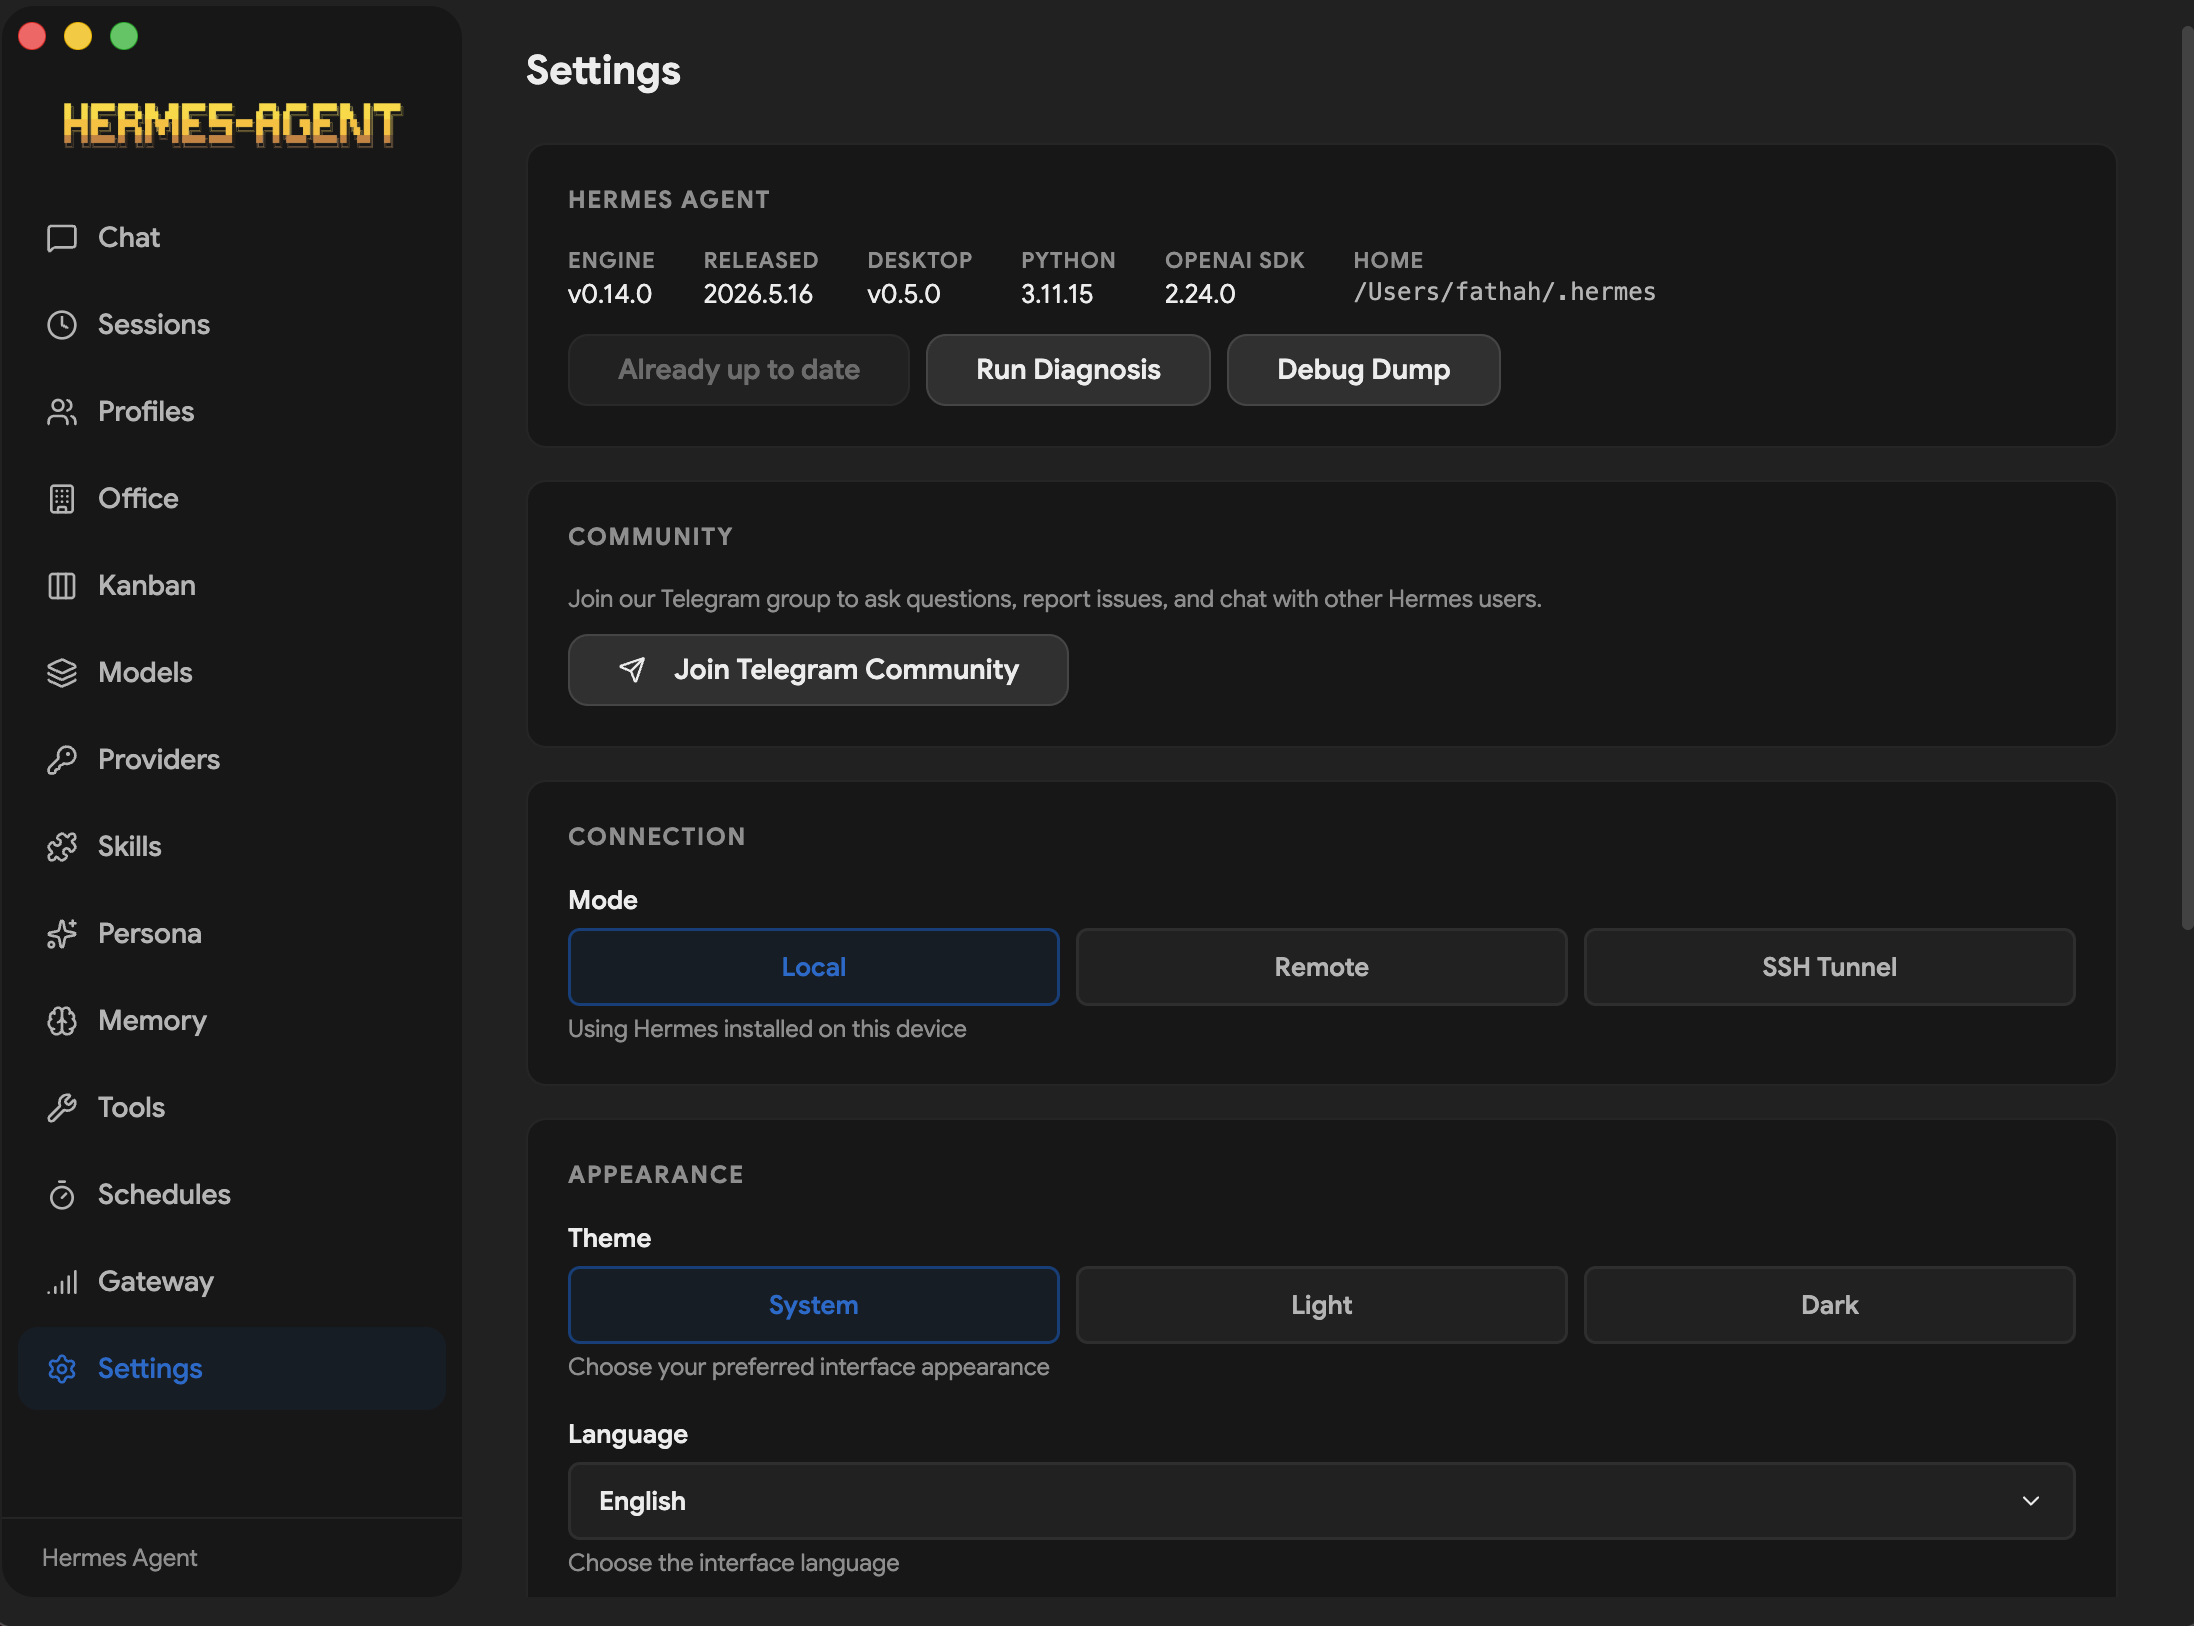The height and width of the screenshot is (1626, 2194).
Task: Click the Settings gear icon
Action: tap(62, 1369)
